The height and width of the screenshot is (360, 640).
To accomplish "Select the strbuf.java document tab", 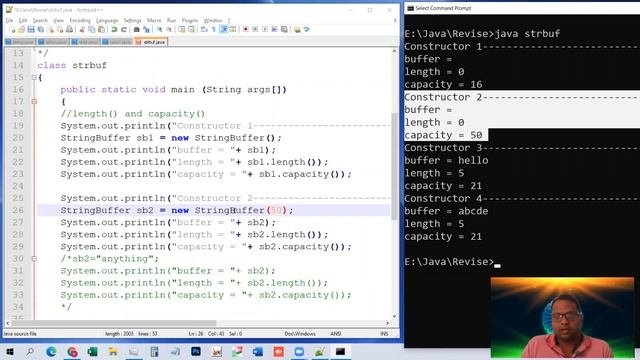I will point(151,42).
